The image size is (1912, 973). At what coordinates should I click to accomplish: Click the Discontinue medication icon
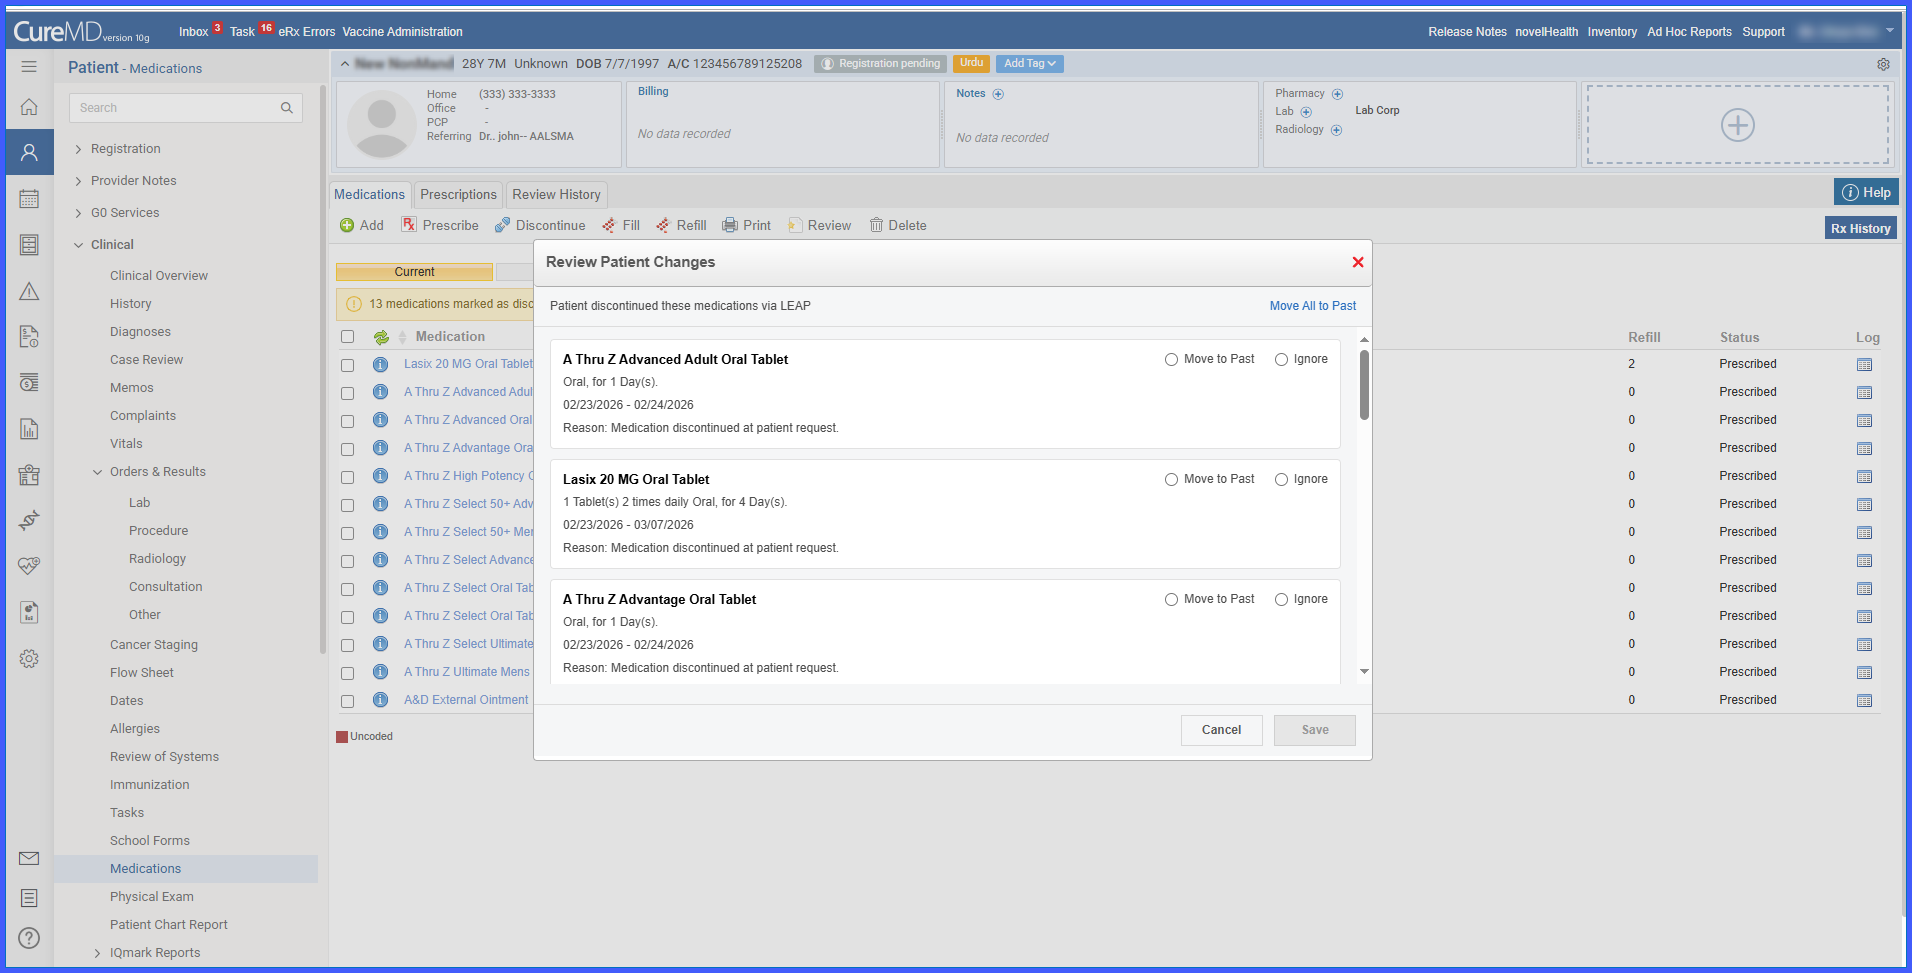click(502, 225)
